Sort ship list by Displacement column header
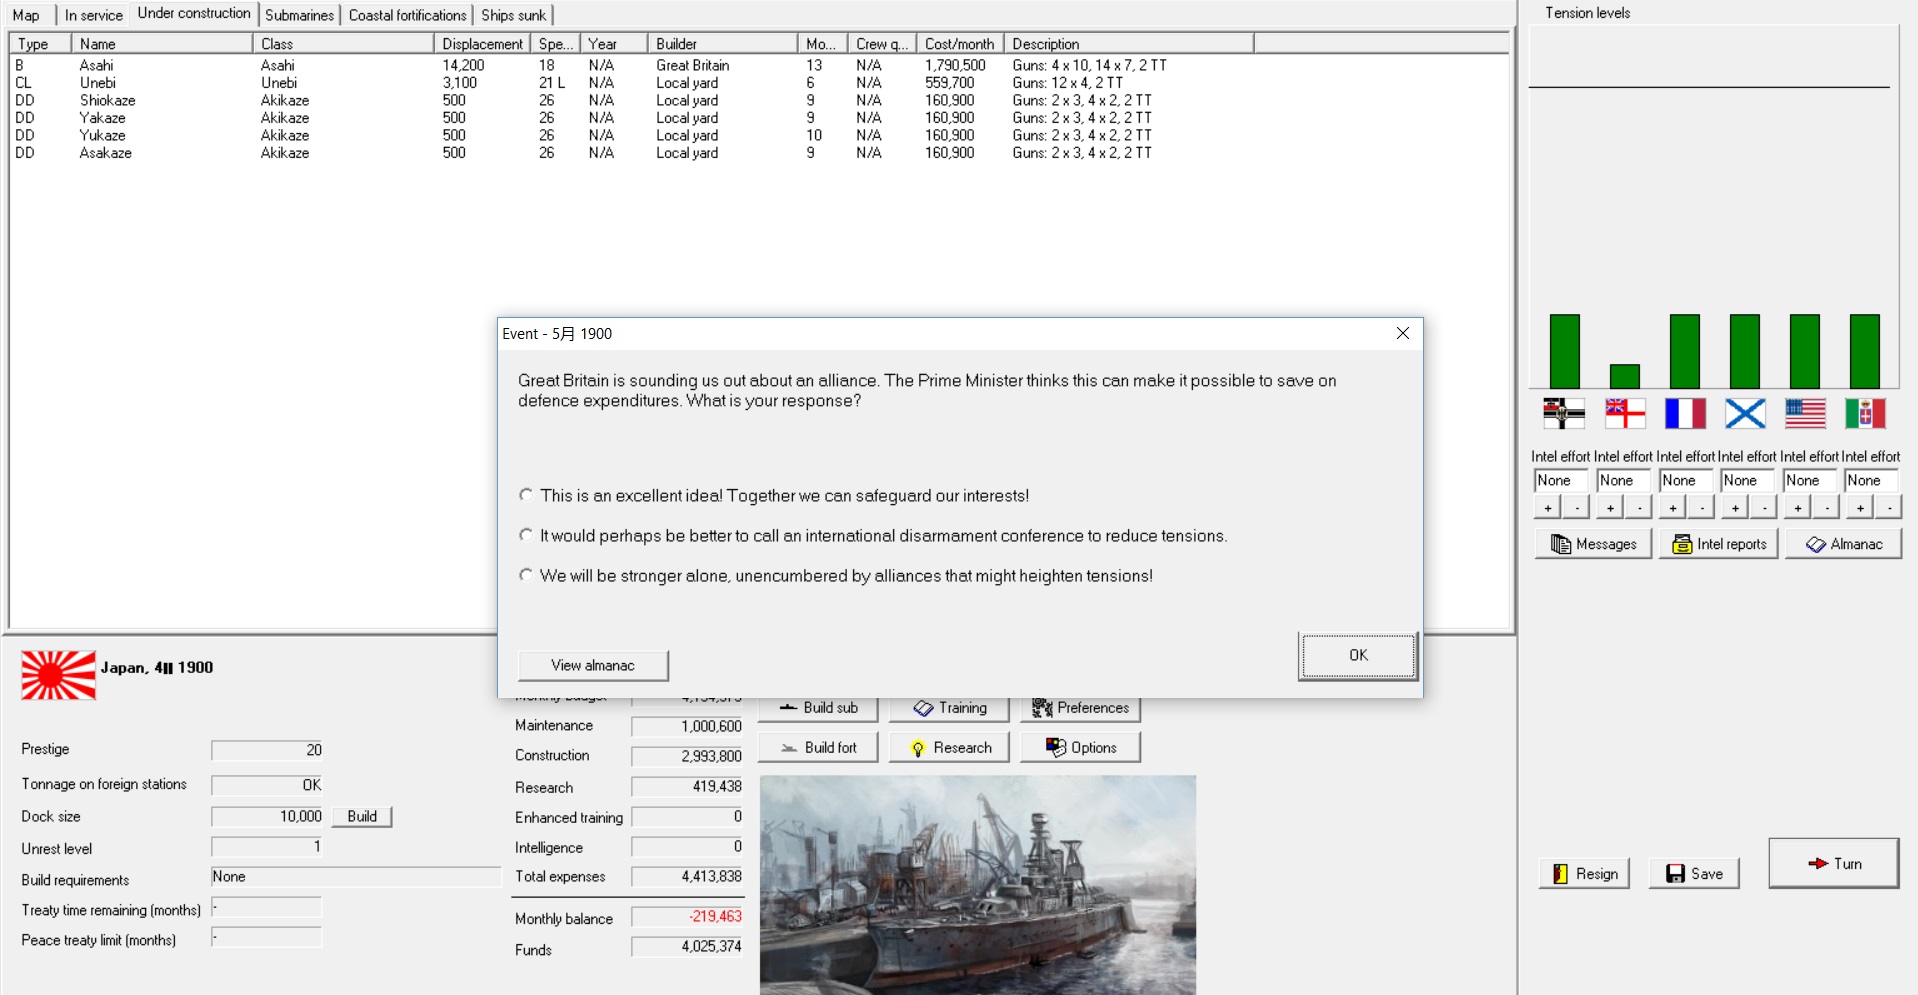Screen dimensions: 1918x995 (483, 44)
